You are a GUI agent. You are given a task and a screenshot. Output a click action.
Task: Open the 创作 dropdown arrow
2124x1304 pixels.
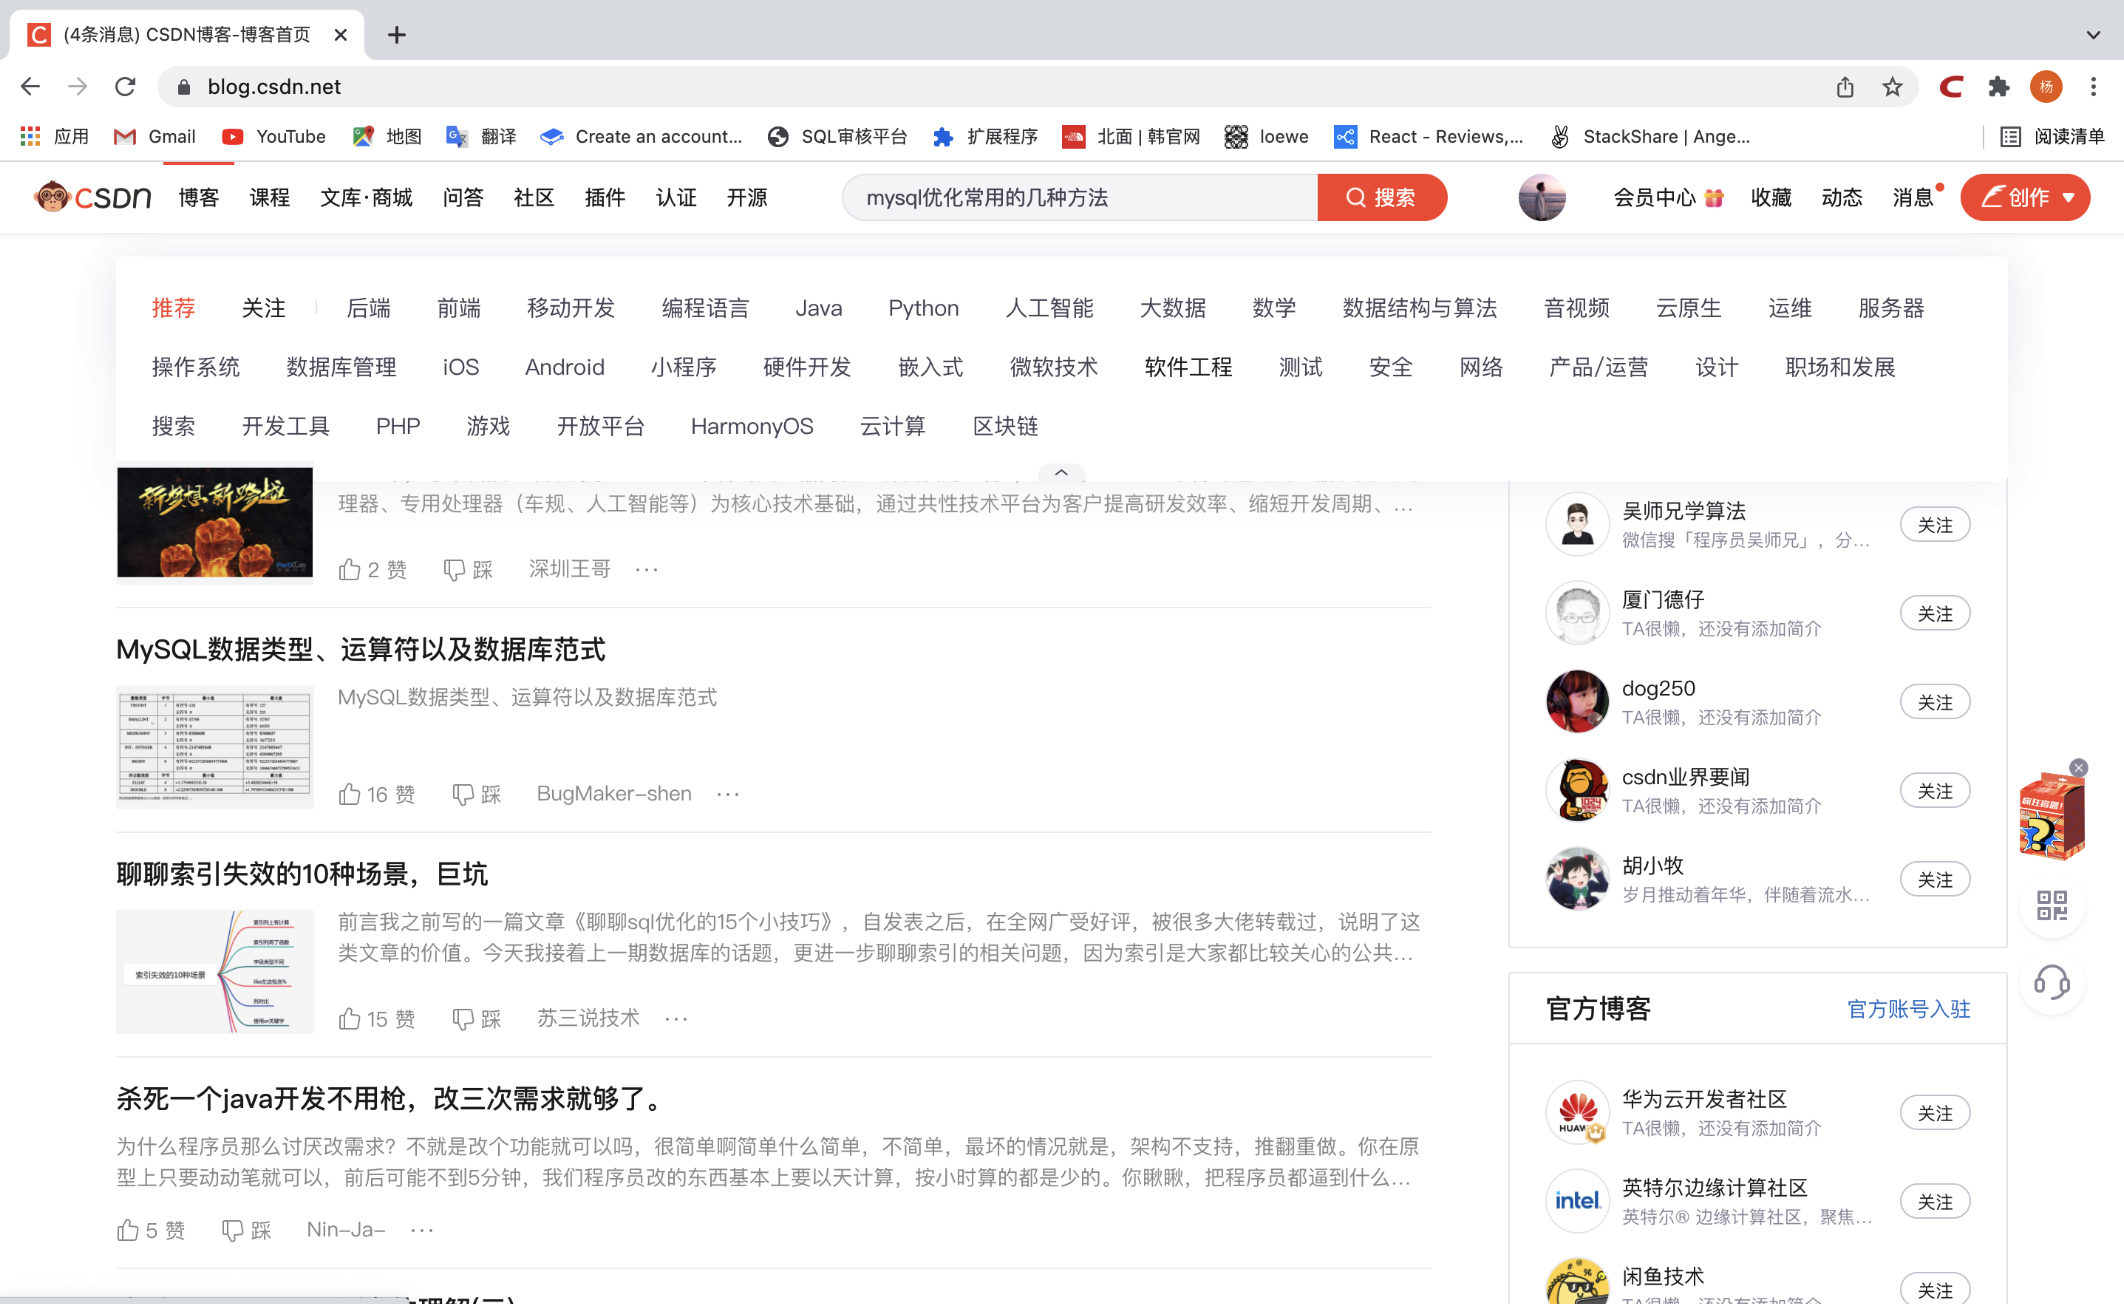(x=2069, y=197)
